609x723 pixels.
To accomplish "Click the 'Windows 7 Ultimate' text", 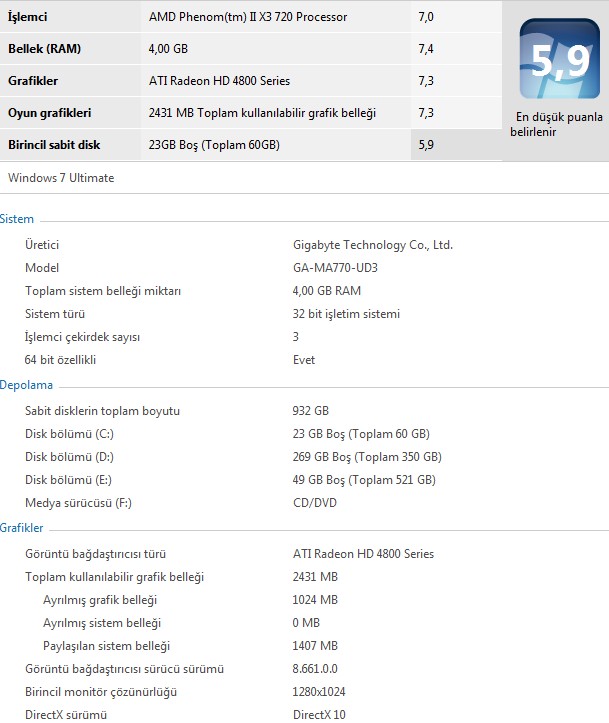I will [x=61, y=178].
